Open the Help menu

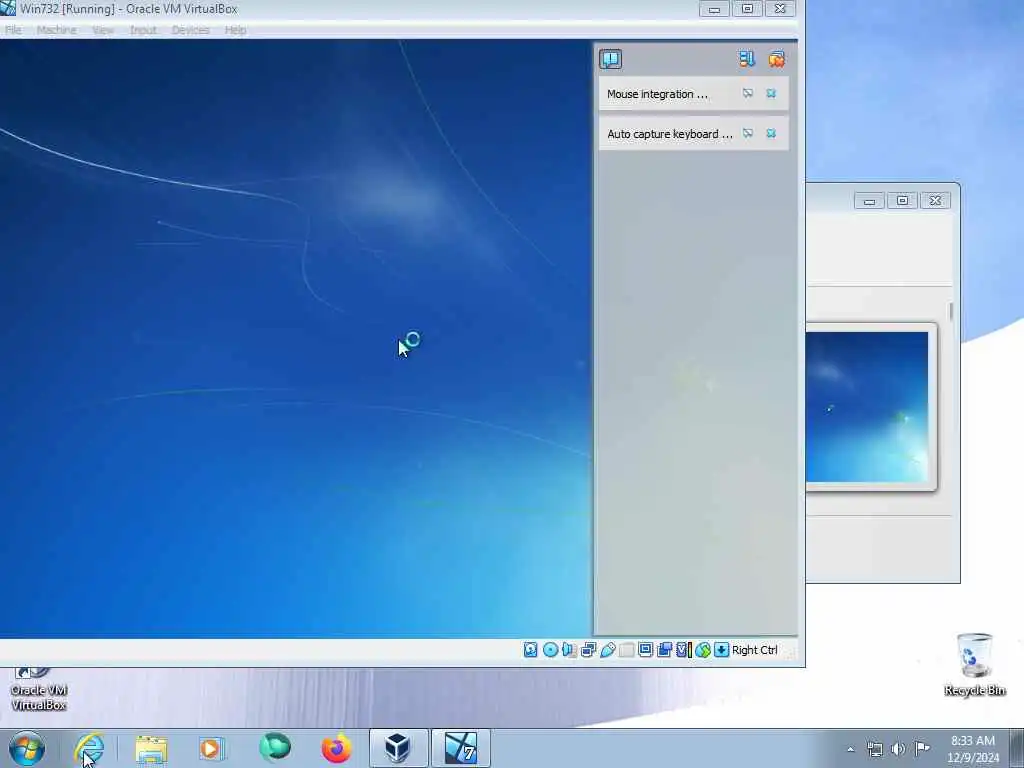tap(236, 30)
